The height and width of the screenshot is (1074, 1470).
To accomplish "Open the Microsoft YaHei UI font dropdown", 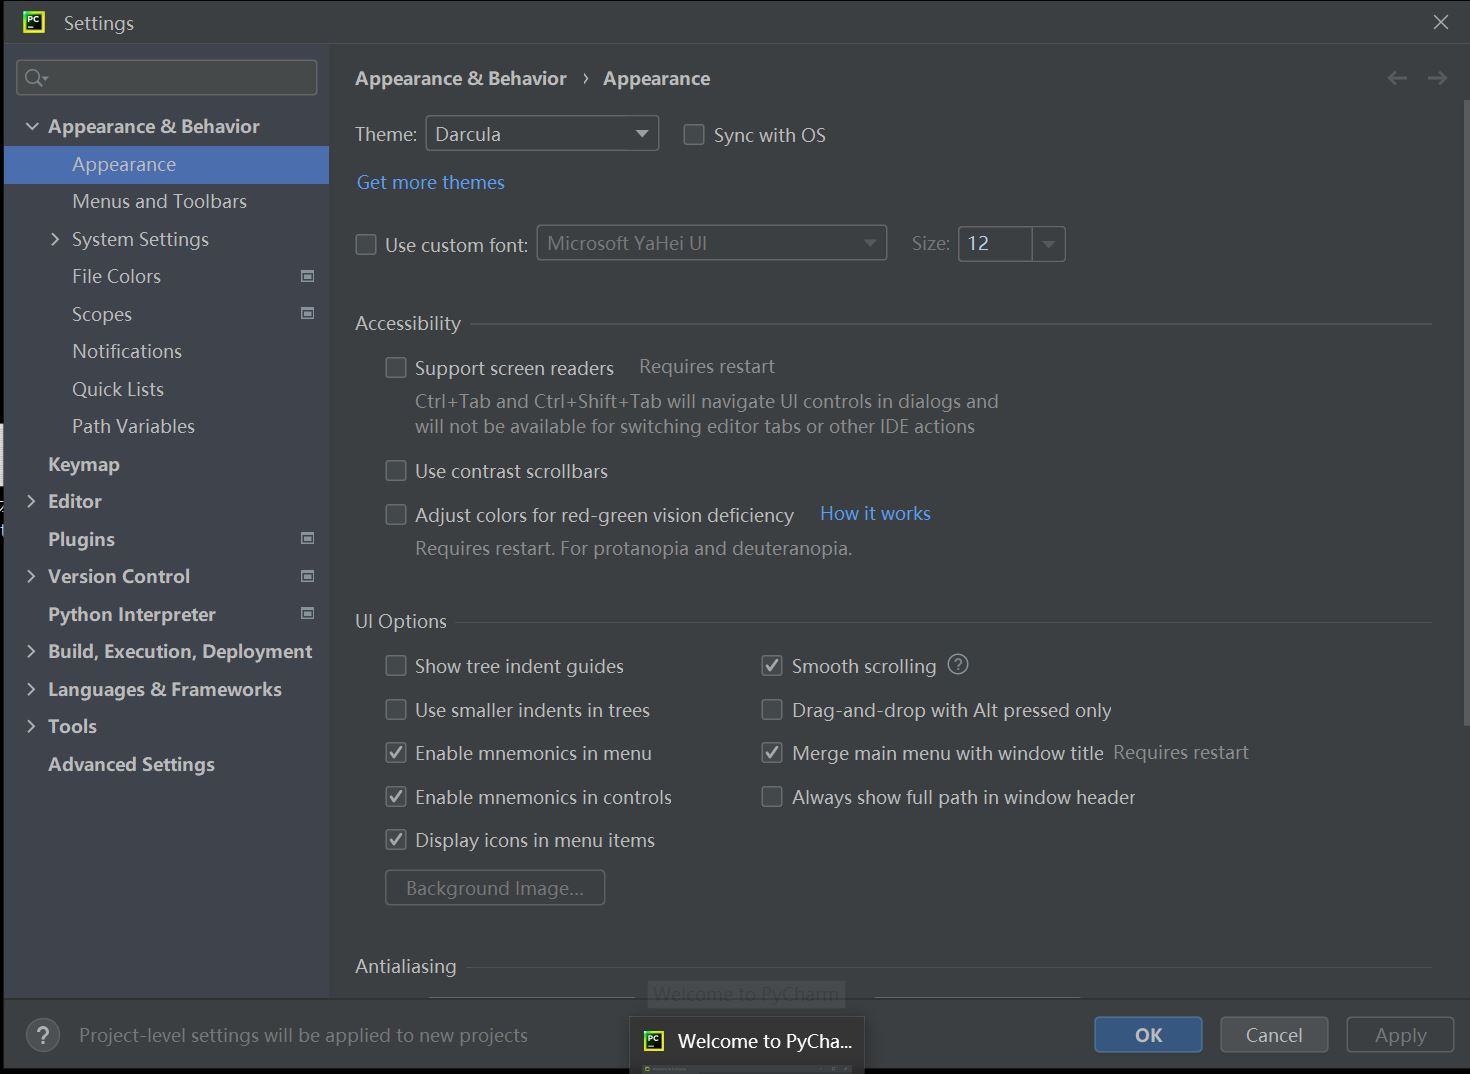I will [712, 243].
